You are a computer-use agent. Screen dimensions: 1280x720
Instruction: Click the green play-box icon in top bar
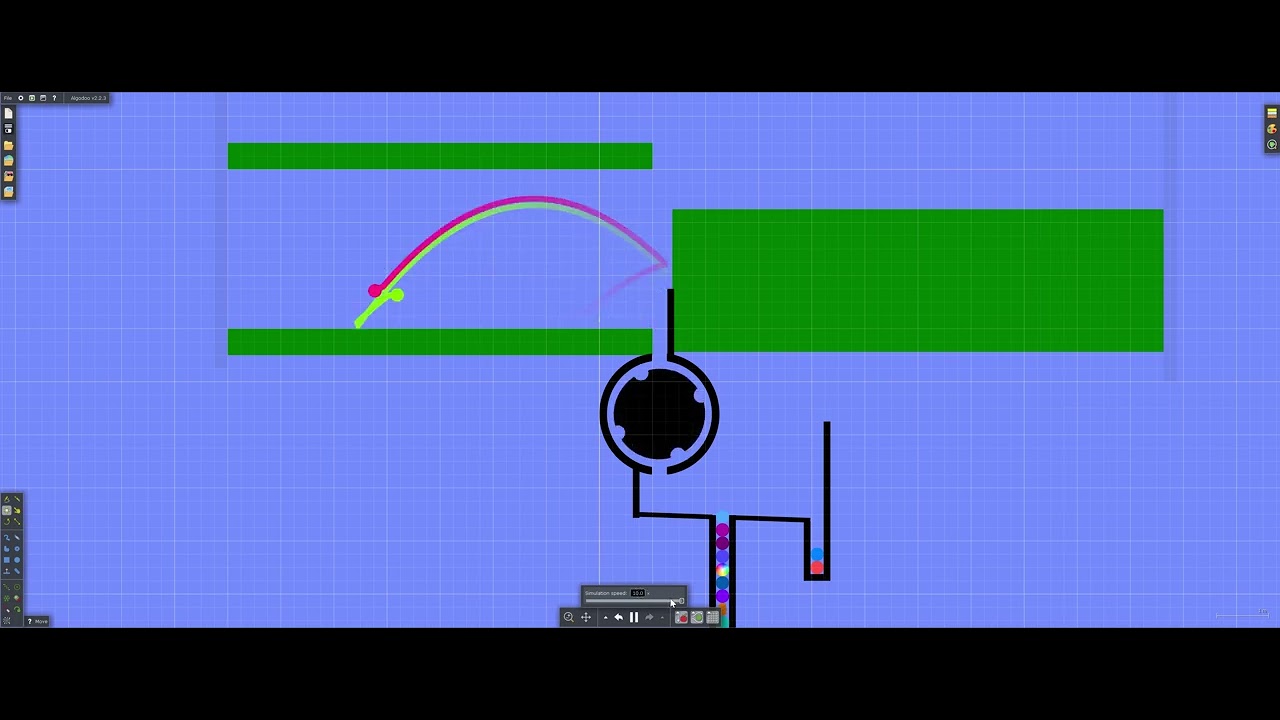[32, 98]
